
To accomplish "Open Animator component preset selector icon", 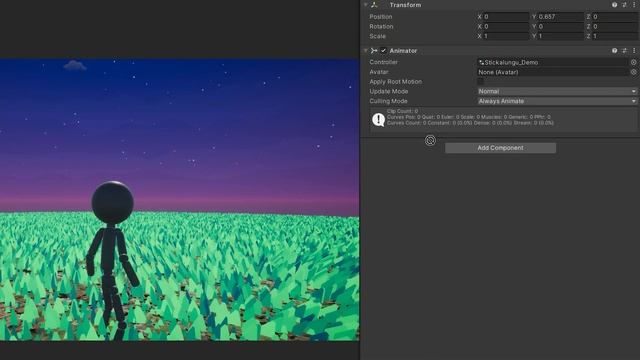I will (624, 51).
